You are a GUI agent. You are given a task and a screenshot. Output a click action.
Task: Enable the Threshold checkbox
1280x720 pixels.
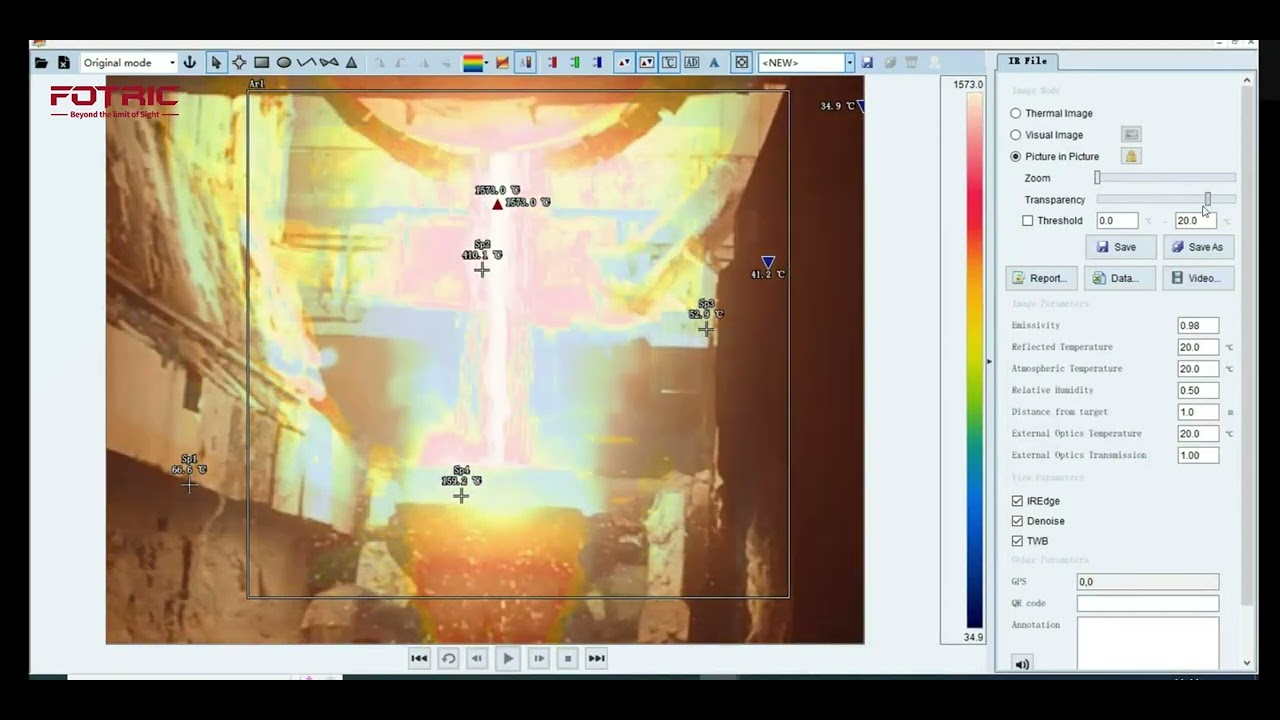[1027, 221]
